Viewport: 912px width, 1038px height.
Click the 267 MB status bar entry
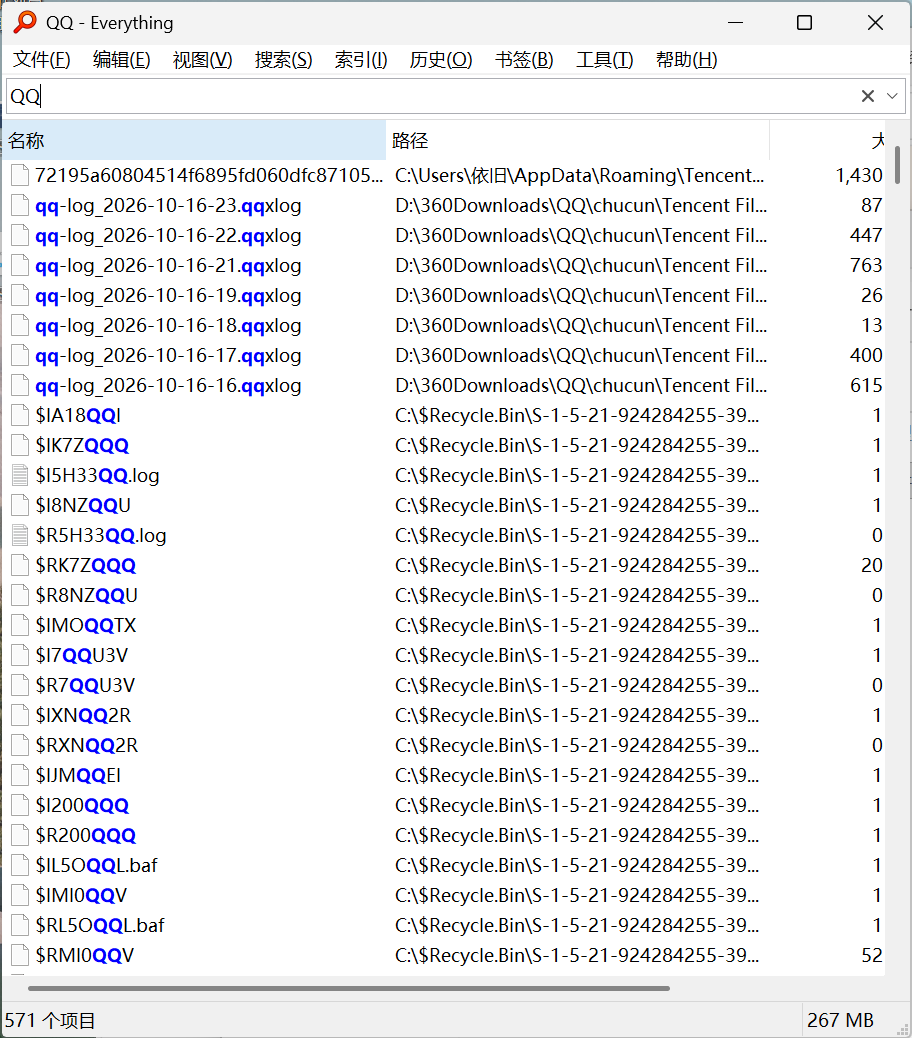point(840,1020)
